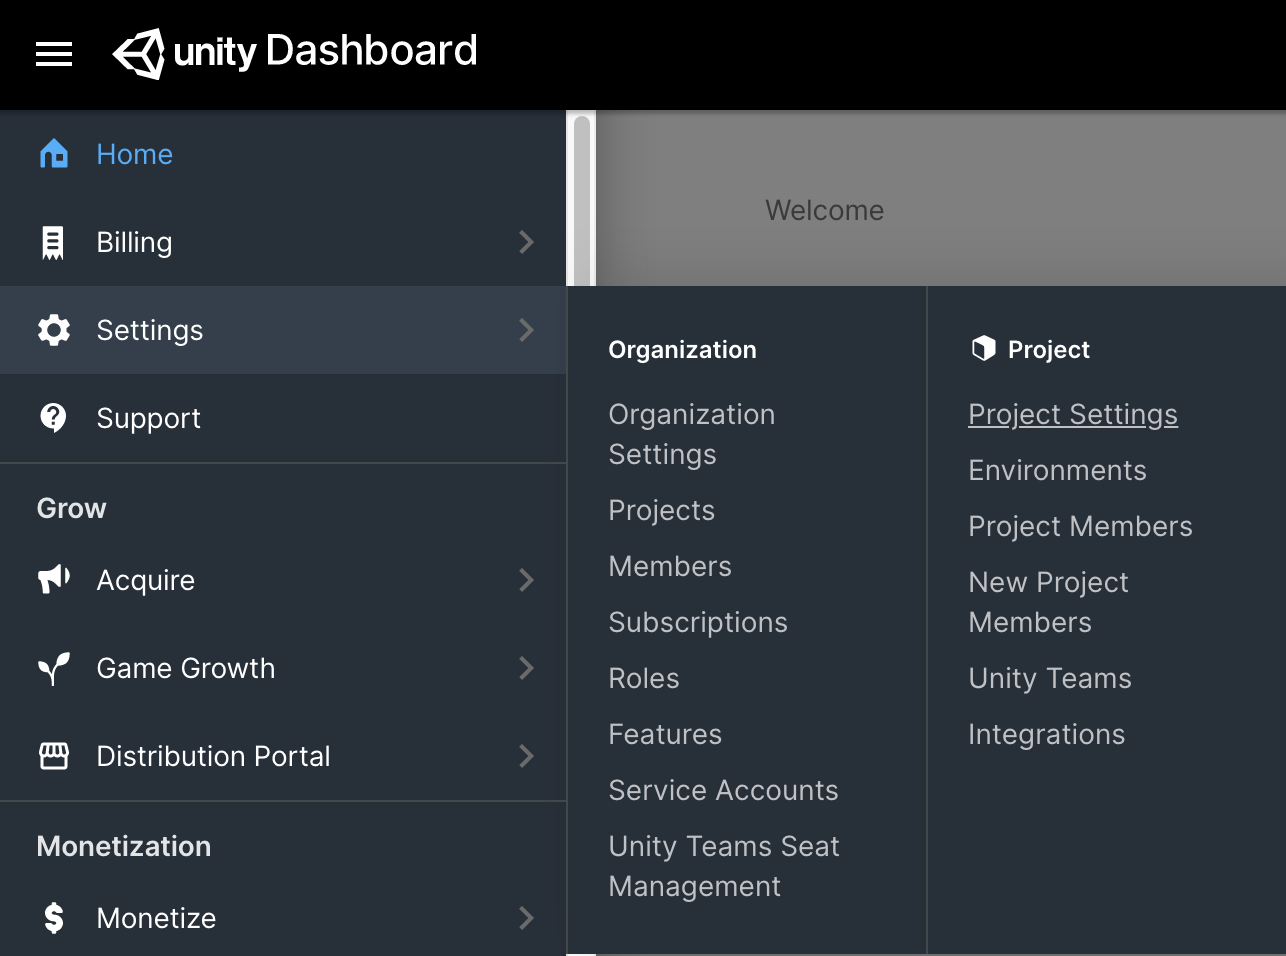Viewport: 1286px width, 956px height.
Task: Open the Project Members link
Action: 1080,526
